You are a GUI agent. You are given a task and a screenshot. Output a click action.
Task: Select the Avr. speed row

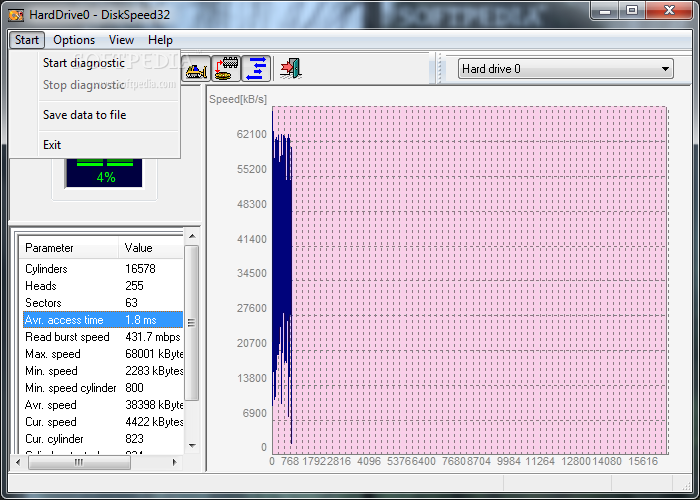pos(103,404)
